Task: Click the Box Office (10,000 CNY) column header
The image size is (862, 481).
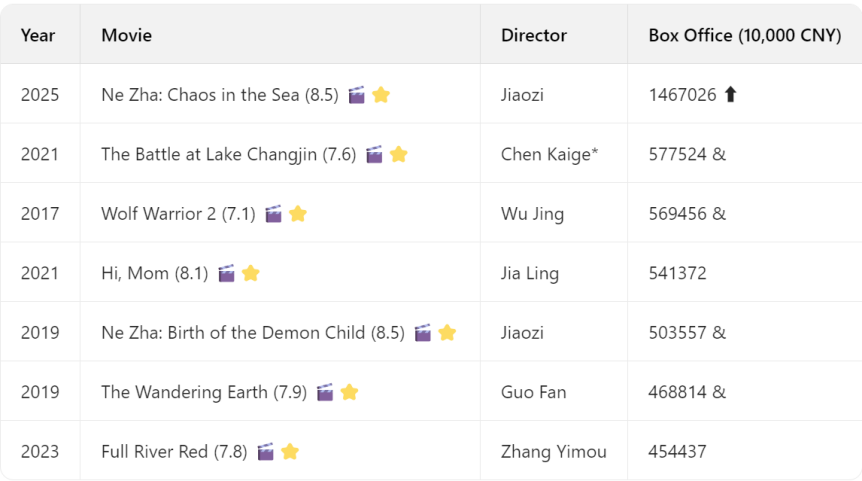Action: click(x=744, y=35)
